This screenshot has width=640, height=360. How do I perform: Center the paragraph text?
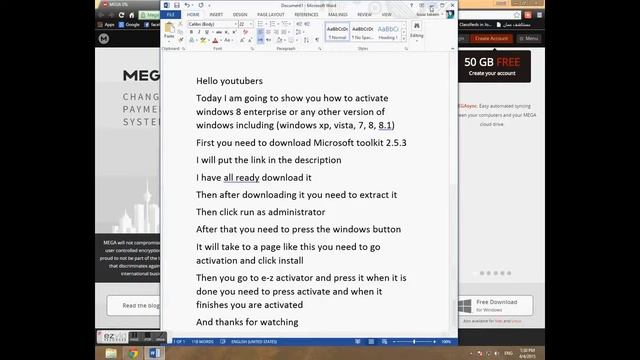coord(268,32)
